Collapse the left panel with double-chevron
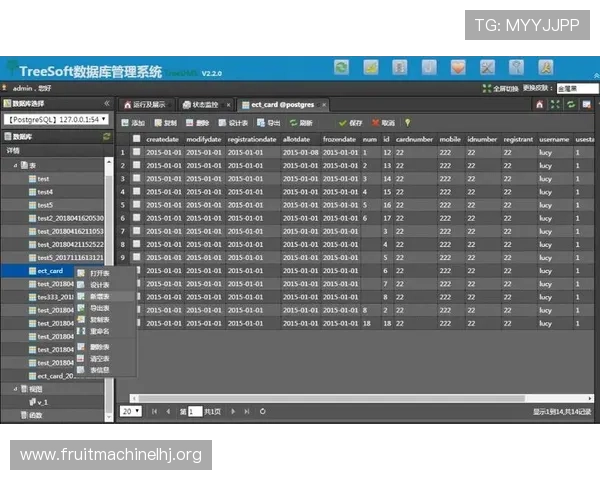This screenshot has height=480, width=600. coord(107,104)
